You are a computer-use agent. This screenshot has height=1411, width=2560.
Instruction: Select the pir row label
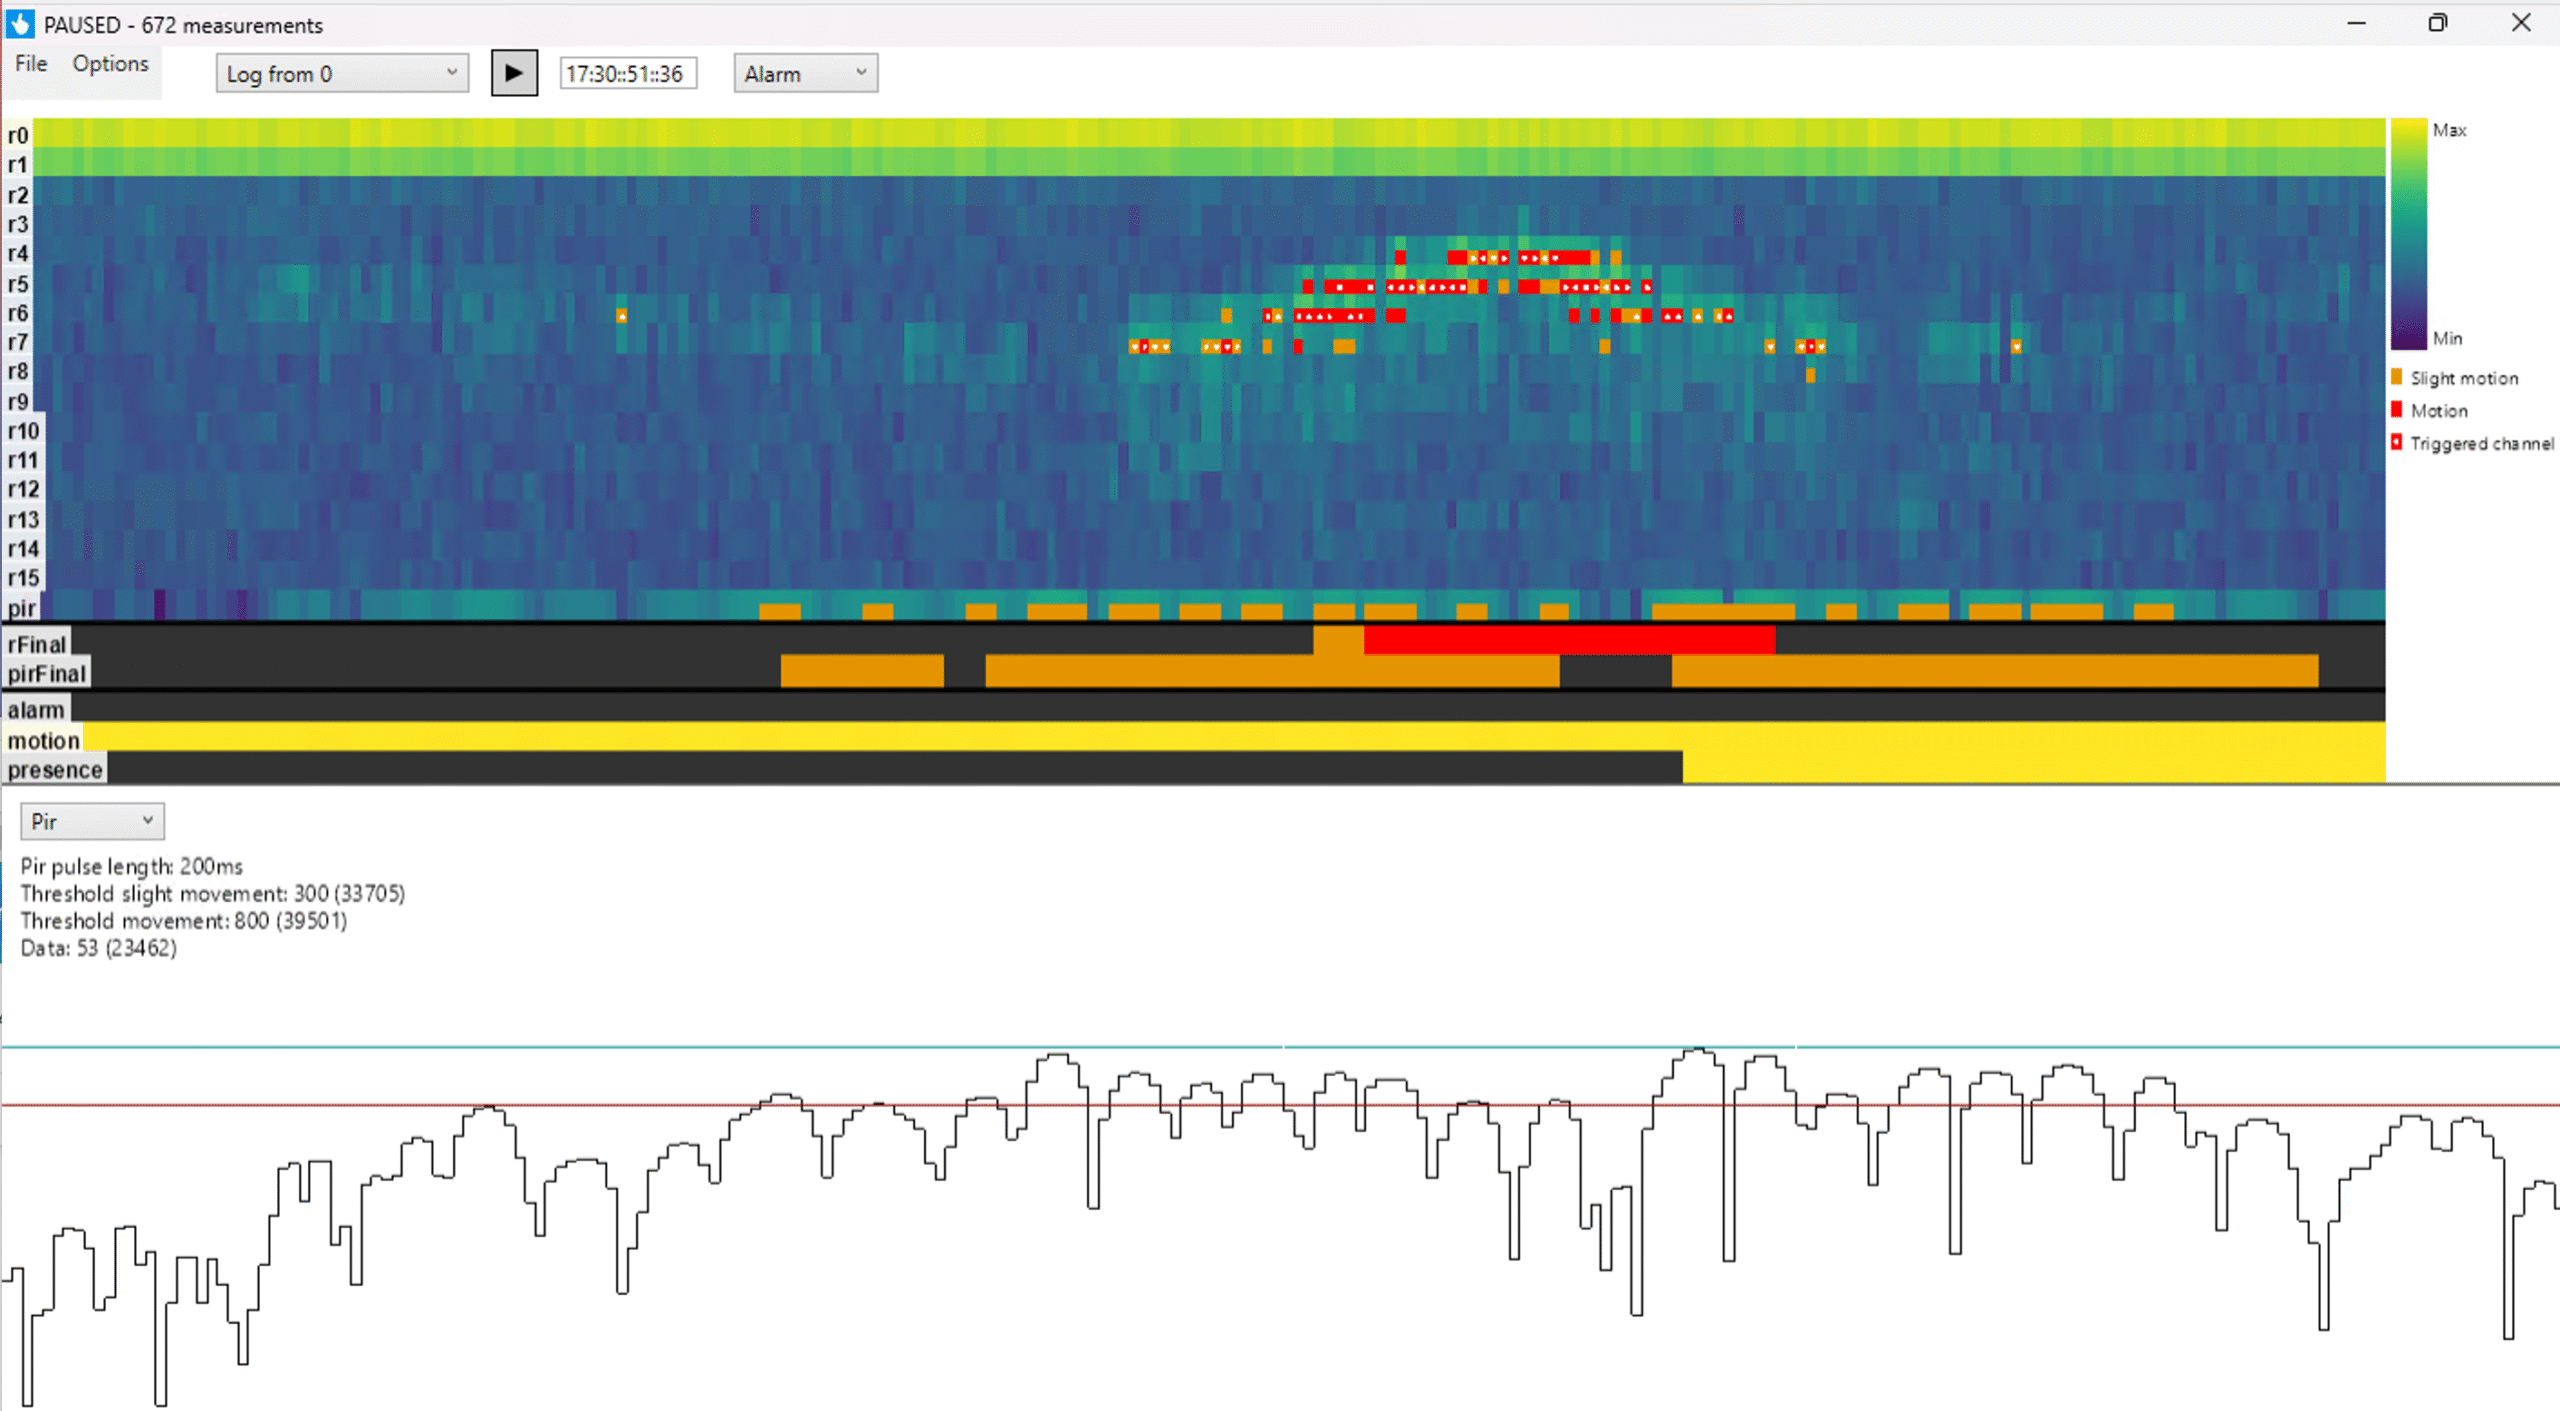click(x=21, y=607)
